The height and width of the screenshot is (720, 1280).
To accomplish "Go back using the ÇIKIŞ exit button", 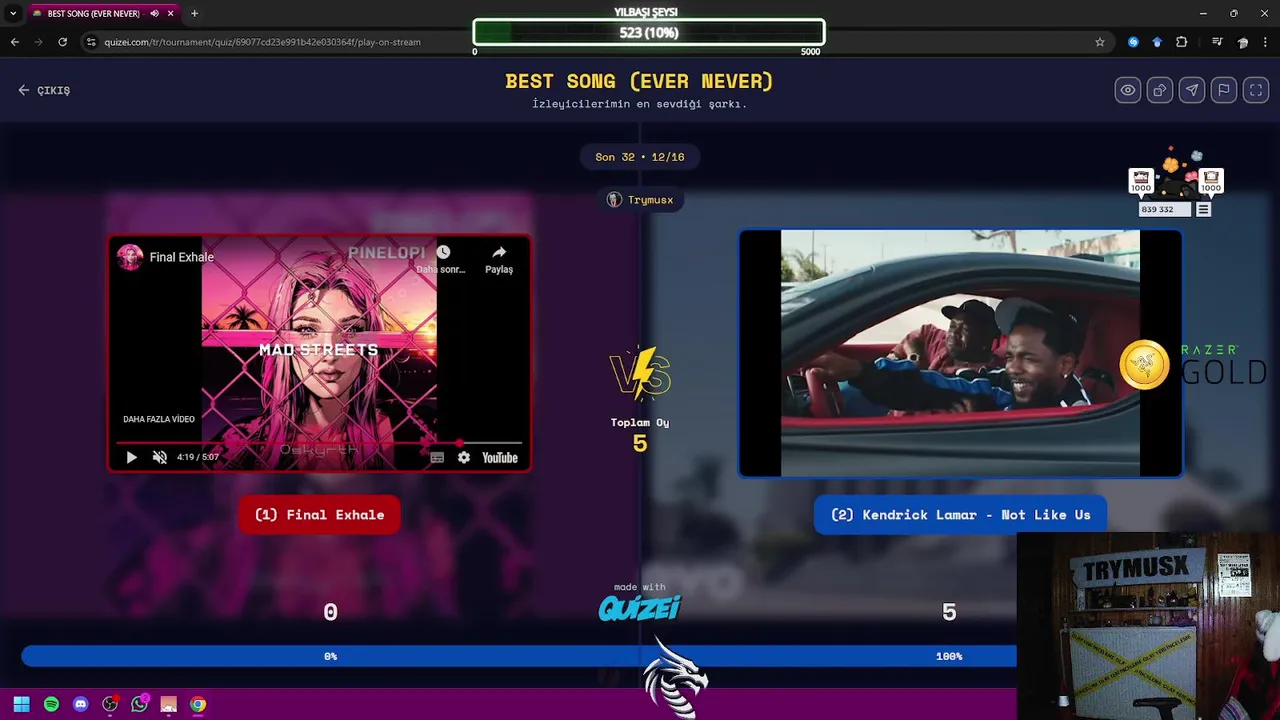I will pos(44,90).
